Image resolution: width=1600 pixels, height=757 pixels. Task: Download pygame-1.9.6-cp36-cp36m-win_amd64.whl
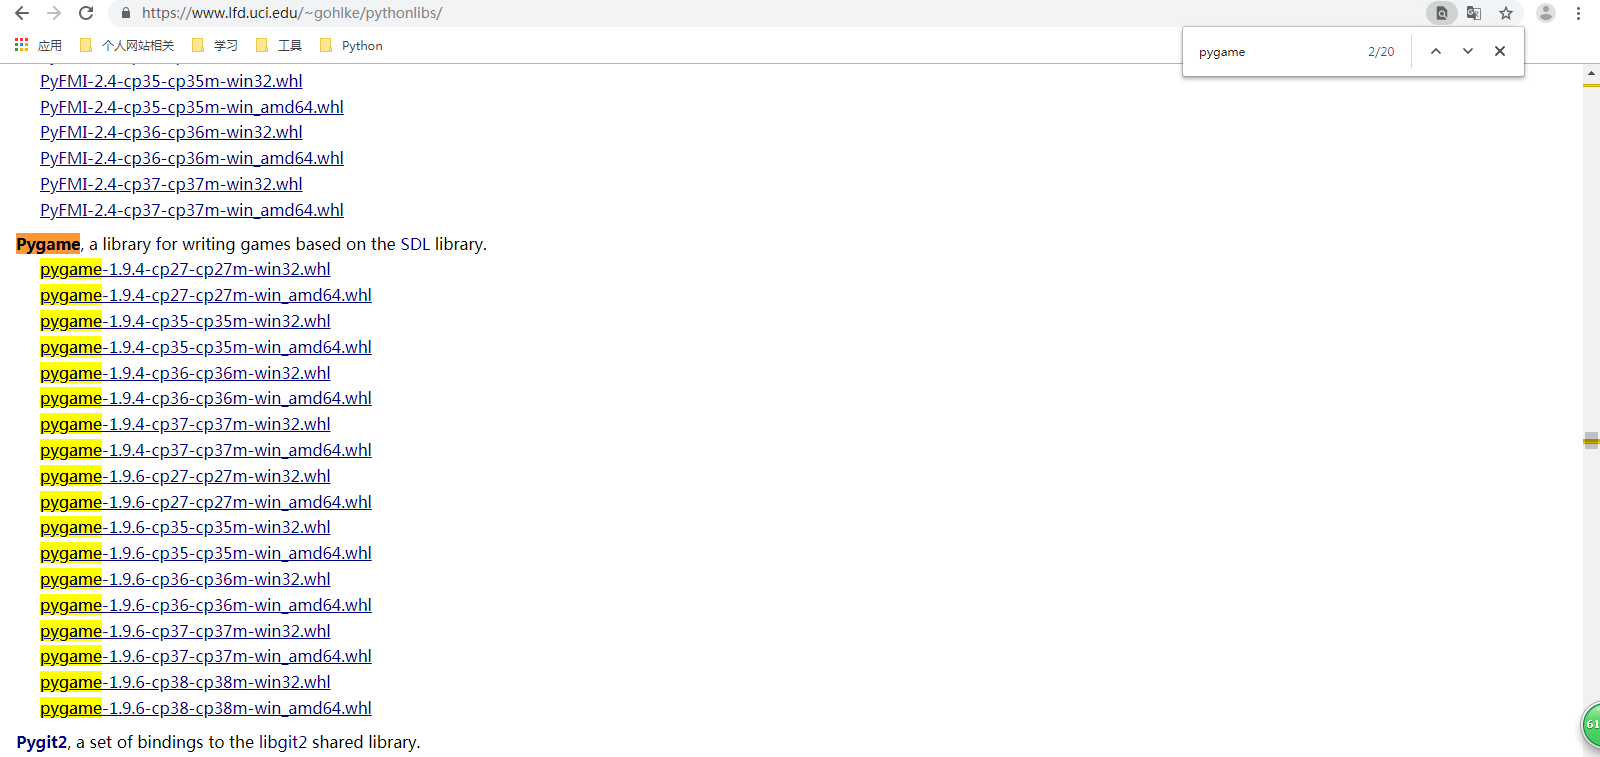pyautogui.click(x=206, y=605)
